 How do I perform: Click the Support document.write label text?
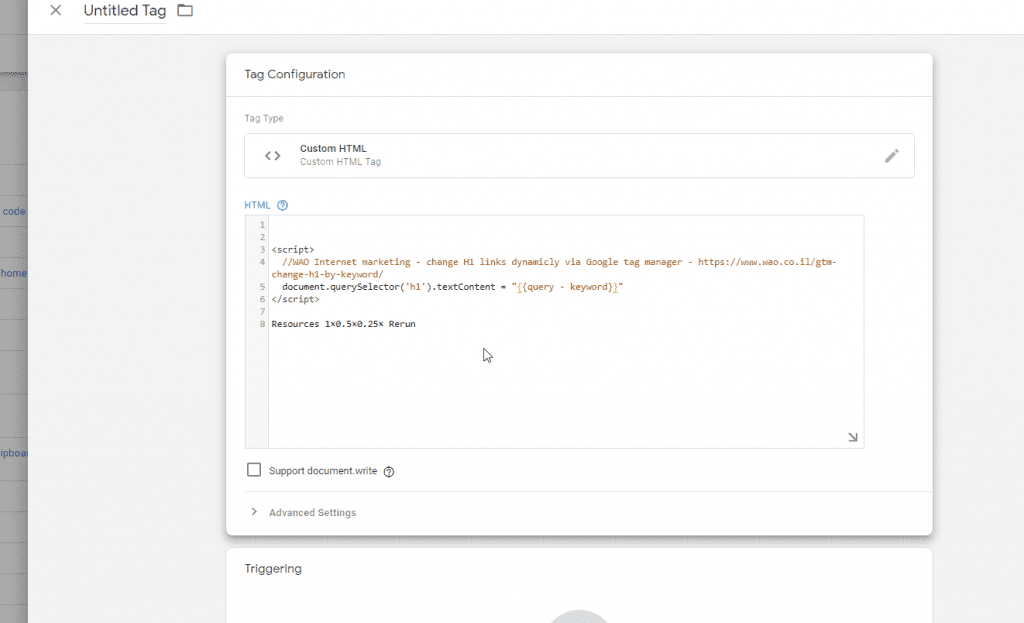click(x=323, y=471)
